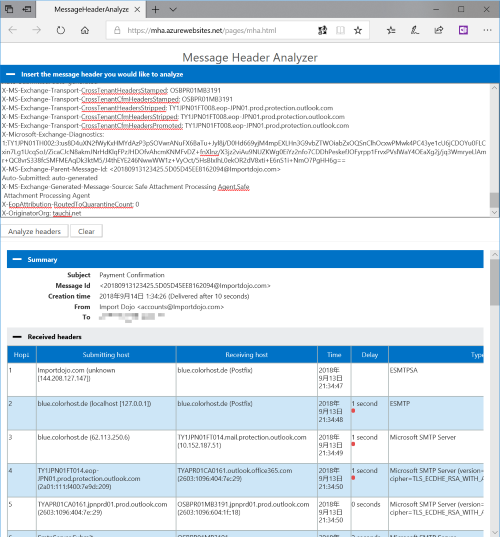Open the OneNote extension icon

point(463,30)
